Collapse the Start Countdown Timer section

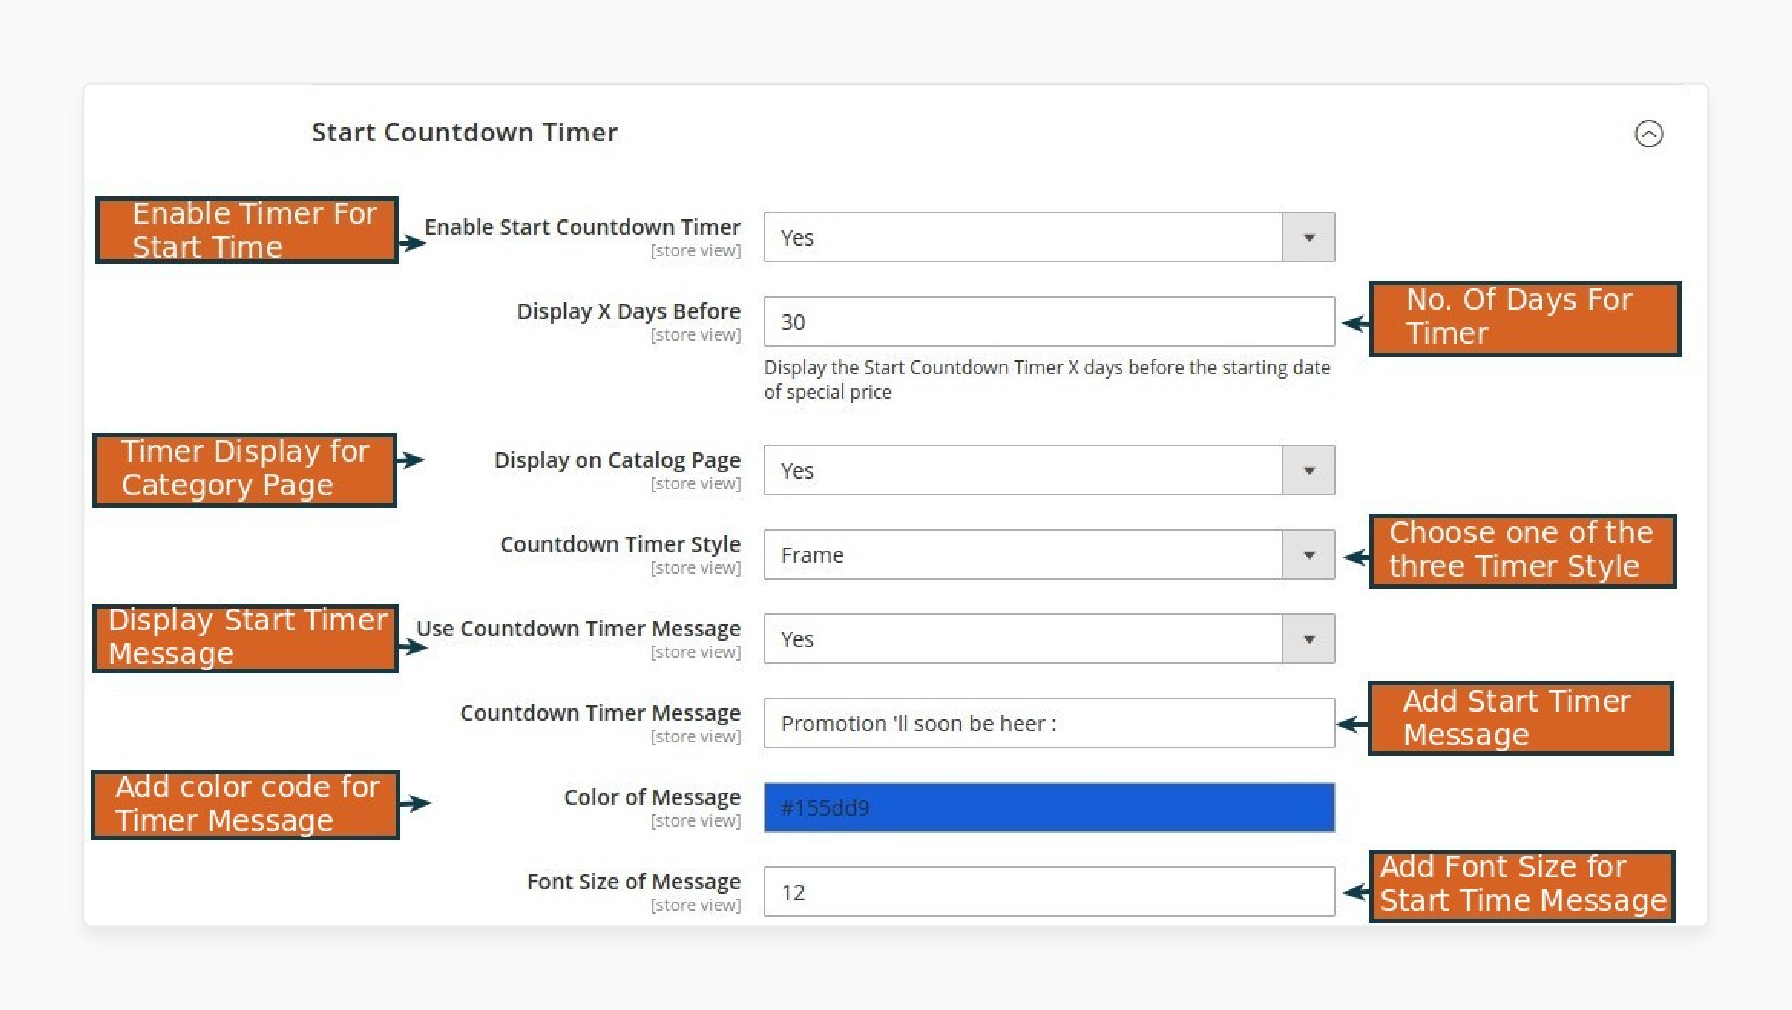1650,134
